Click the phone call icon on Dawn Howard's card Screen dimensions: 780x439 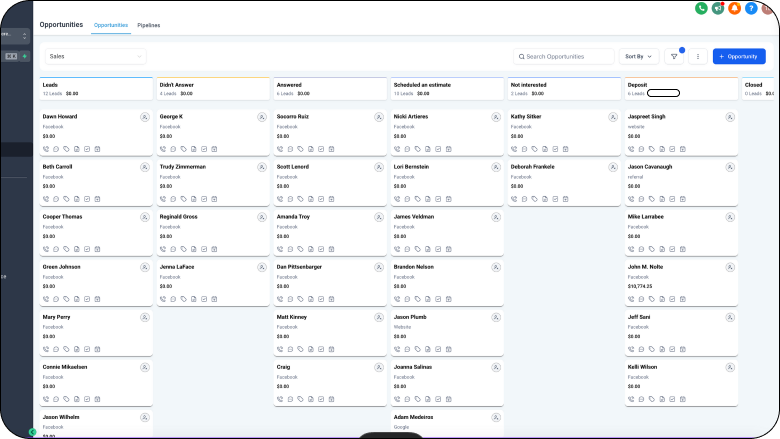(x=46, y=148)
